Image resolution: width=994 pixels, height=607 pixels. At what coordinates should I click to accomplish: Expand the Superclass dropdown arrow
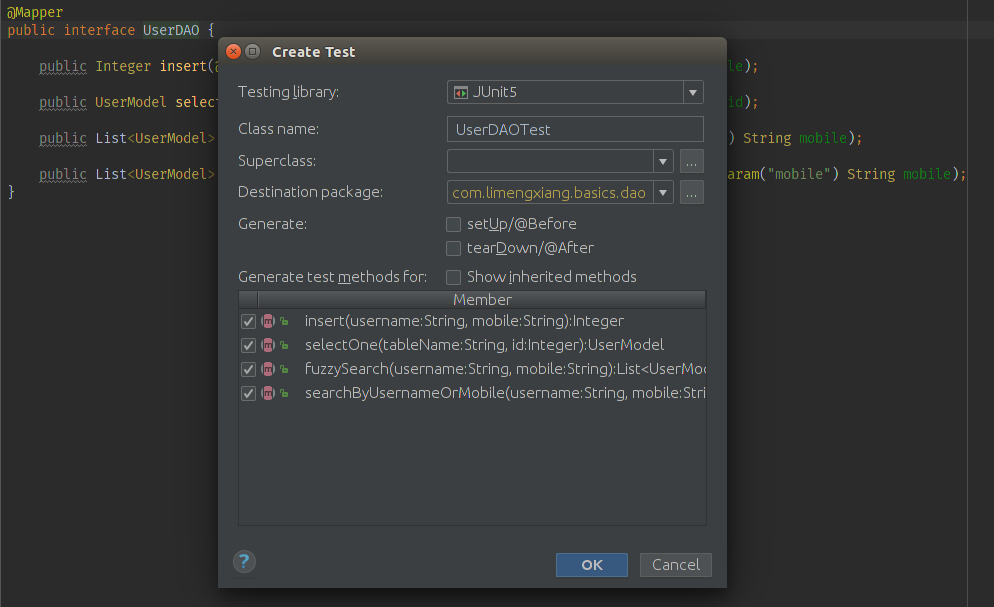(663, 161)
